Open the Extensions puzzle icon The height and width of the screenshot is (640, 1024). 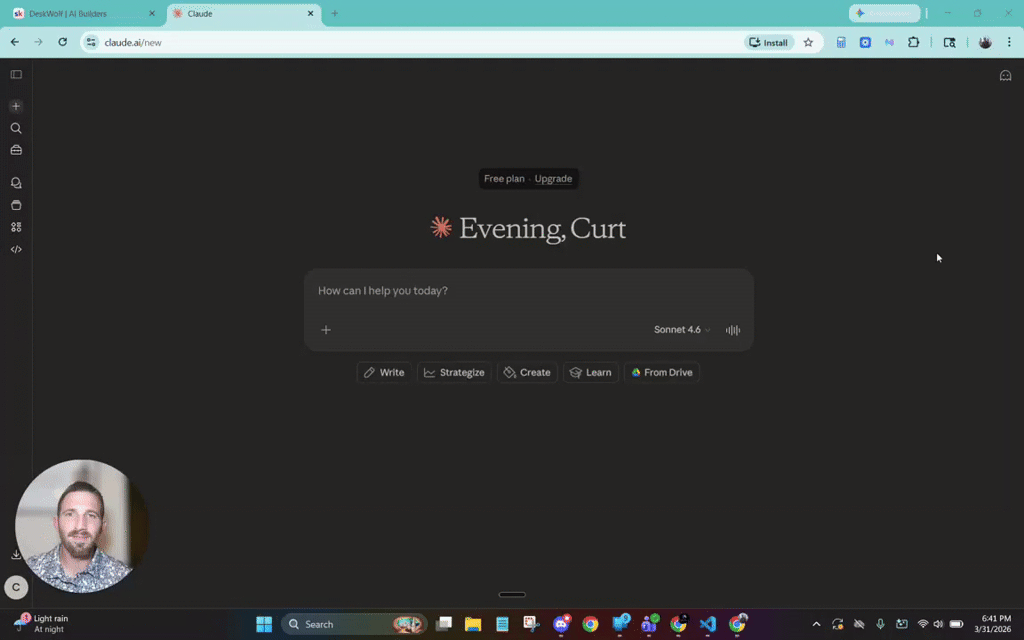(x=914, y=42)
